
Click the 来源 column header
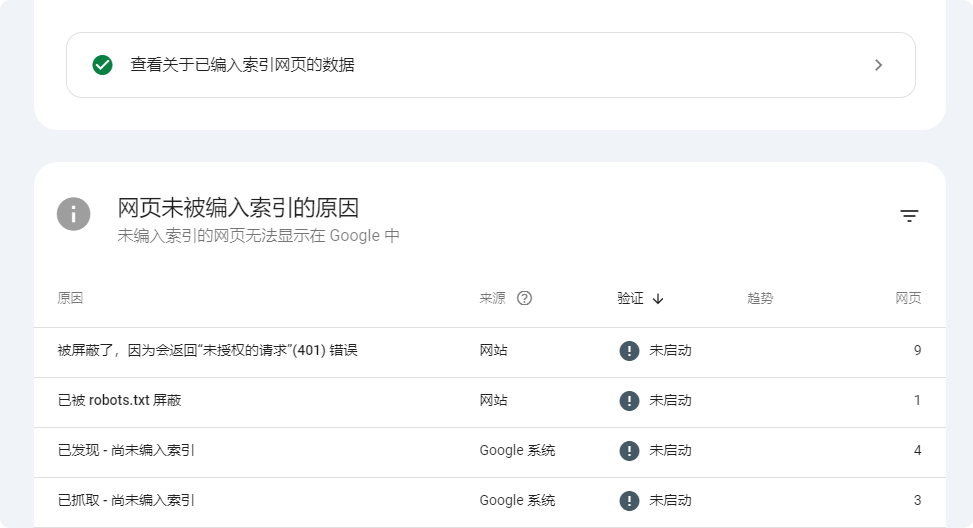point(492,298)
